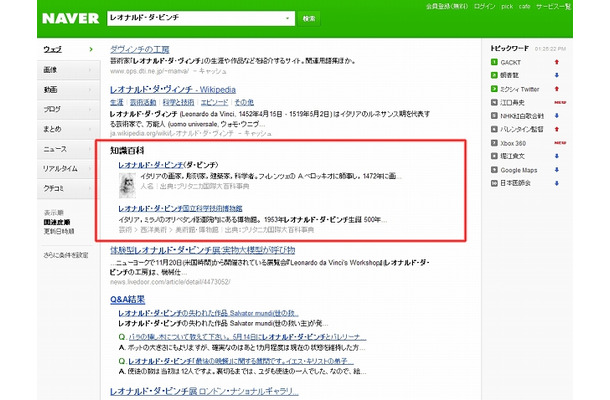This screenshot has width=610, height=400.
Task: Click rank 9 badge beside Google Maps
Action: [x=494, y=170]
